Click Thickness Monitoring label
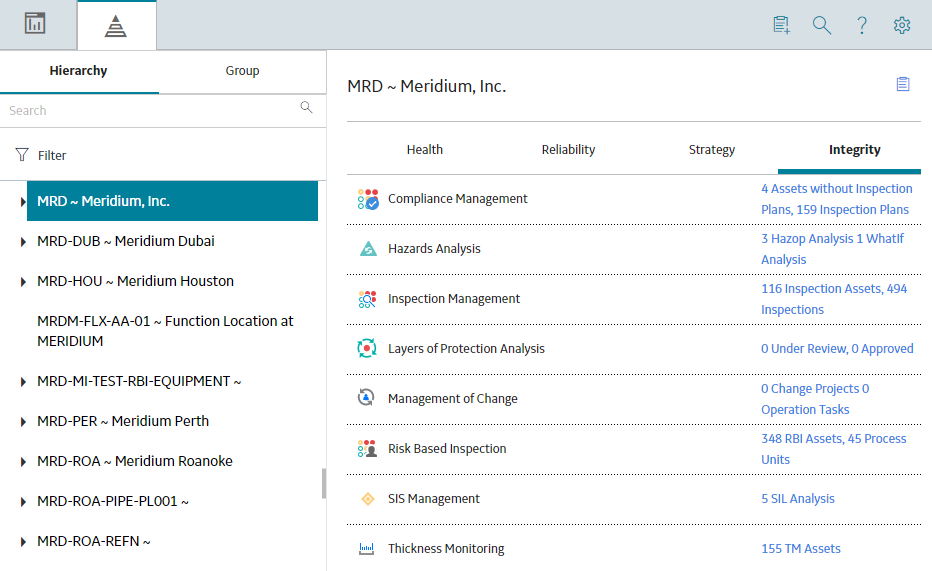This screenshot has height=571, width=932. click(x=446, y=548)
